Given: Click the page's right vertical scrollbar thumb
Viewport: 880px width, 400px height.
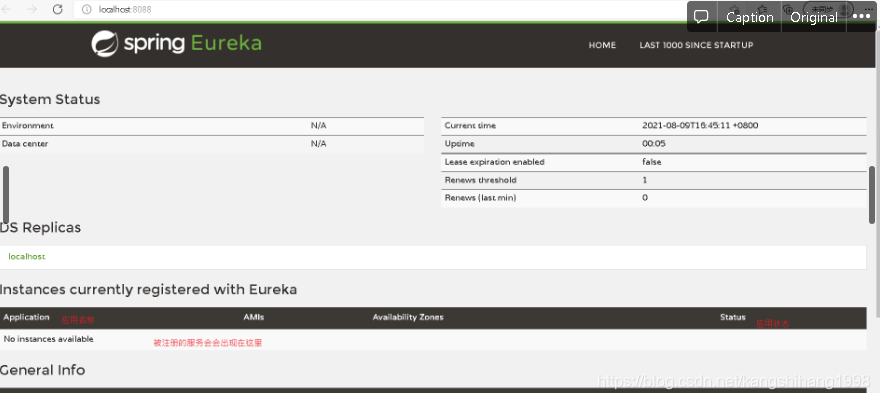Looking at the screenshot, I should pyautogui.click(x=872, y=195).
